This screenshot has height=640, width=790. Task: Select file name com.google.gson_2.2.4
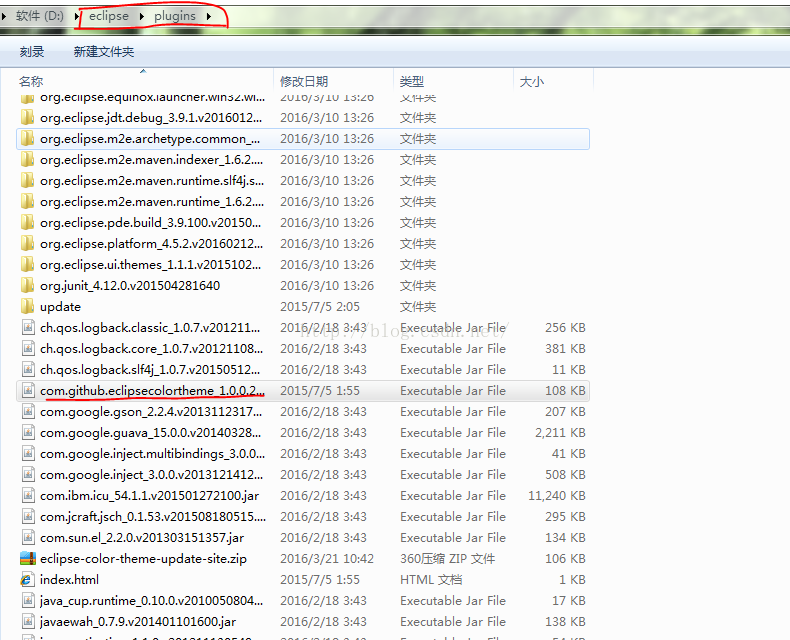(151, 412)
